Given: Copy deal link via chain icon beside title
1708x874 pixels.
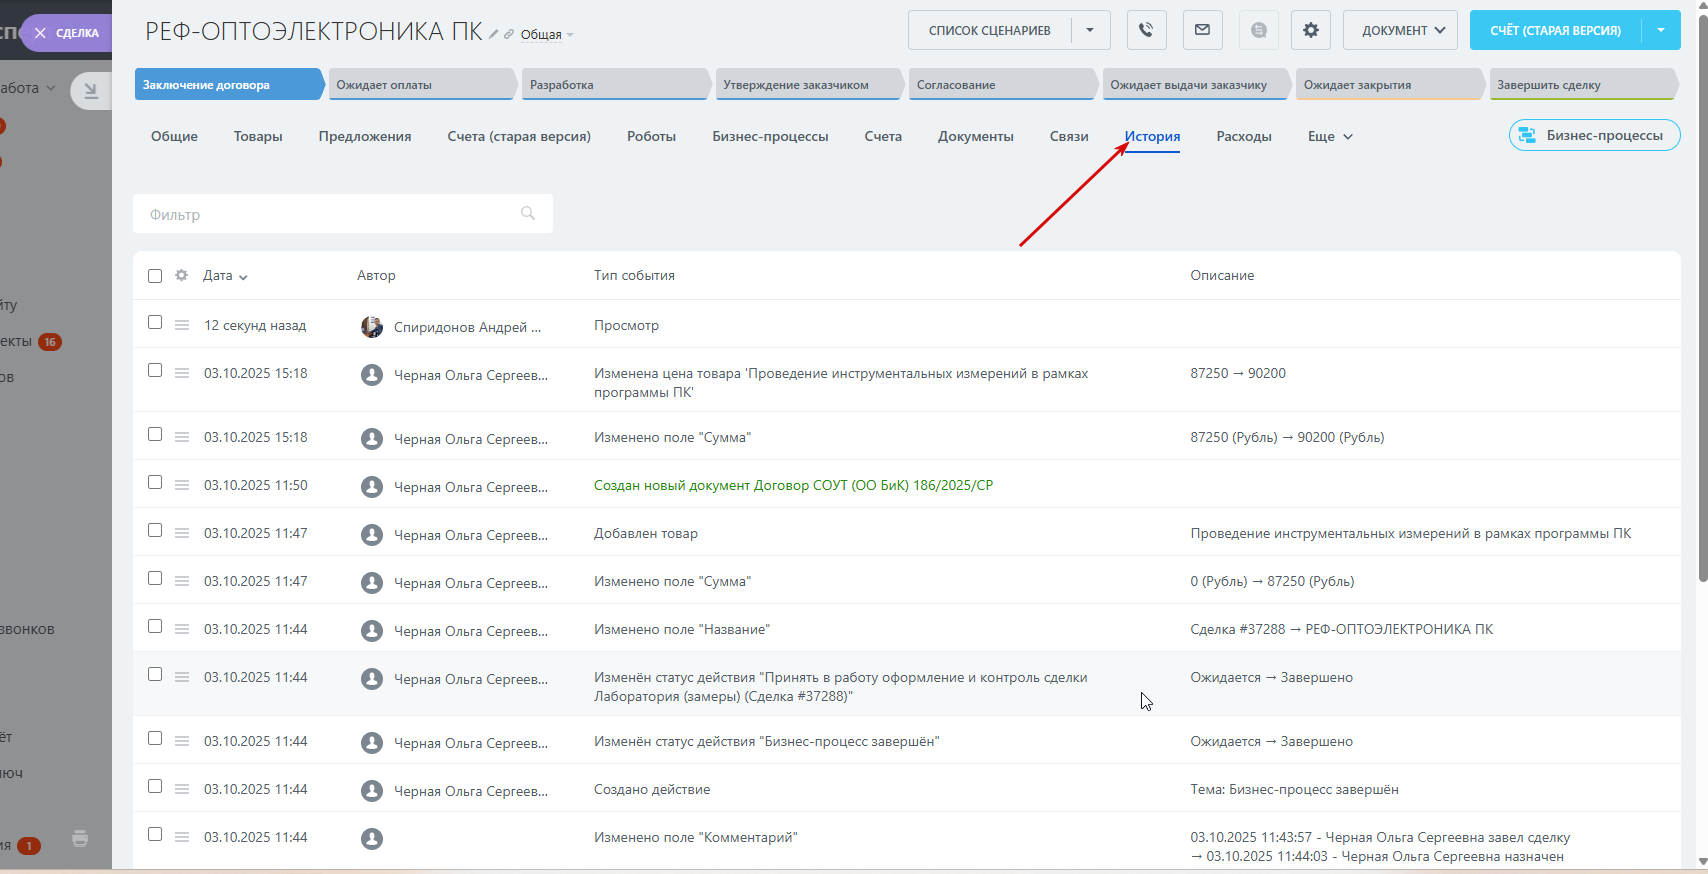Looking at the screenshot, I should tap(509, 34).
